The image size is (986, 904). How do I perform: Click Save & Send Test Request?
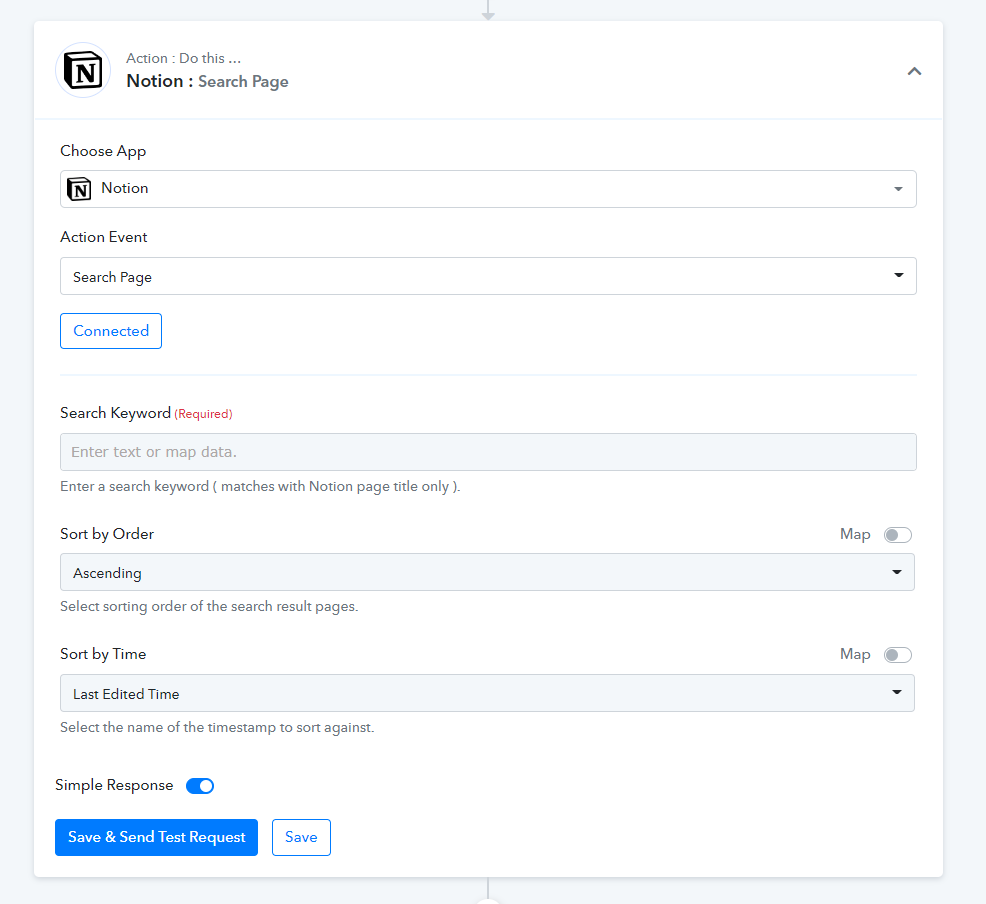click(157, 837)
